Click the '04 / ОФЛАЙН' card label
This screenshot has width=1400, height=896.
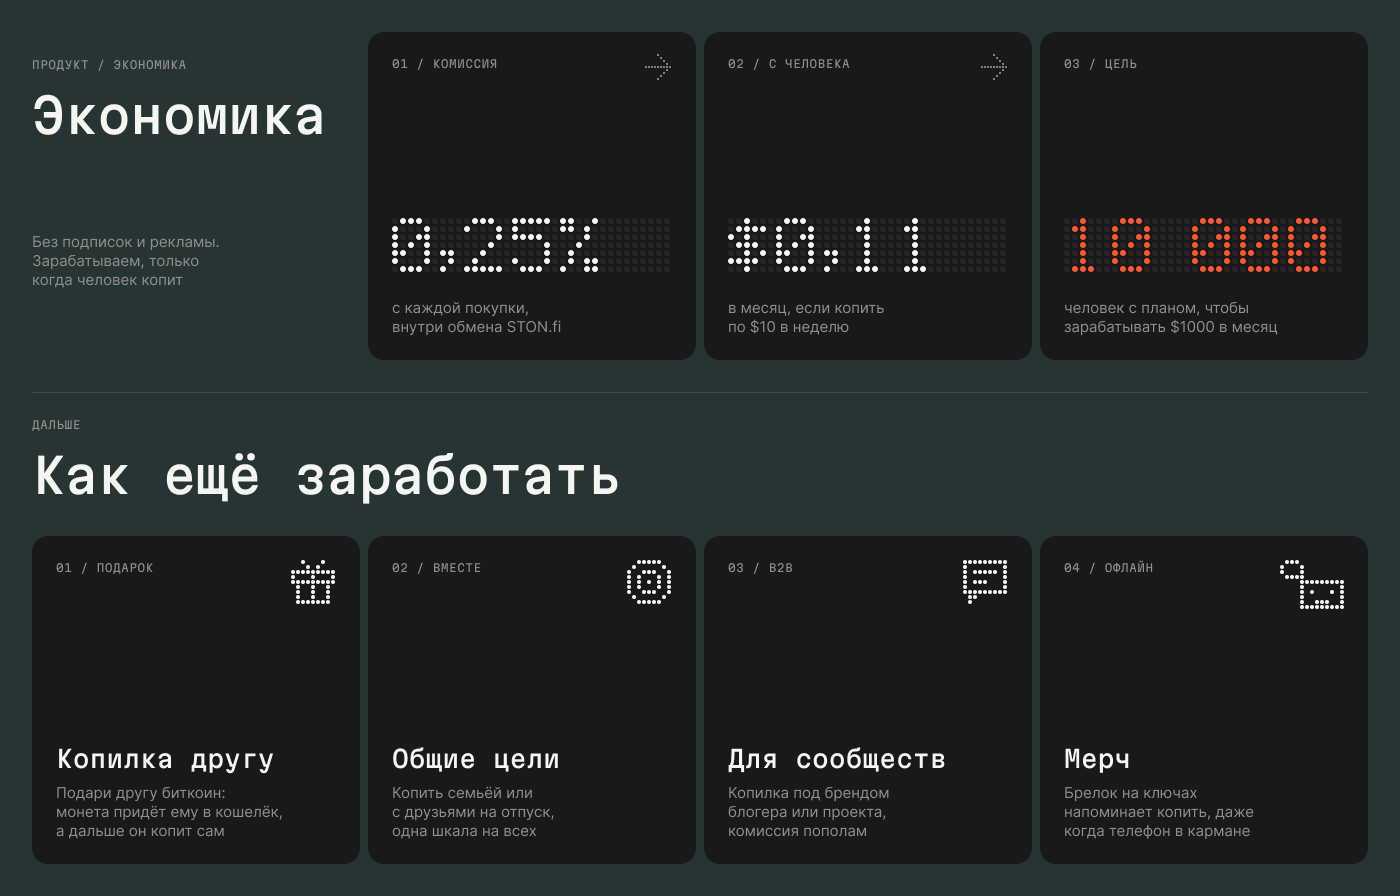click(1109, 568)
